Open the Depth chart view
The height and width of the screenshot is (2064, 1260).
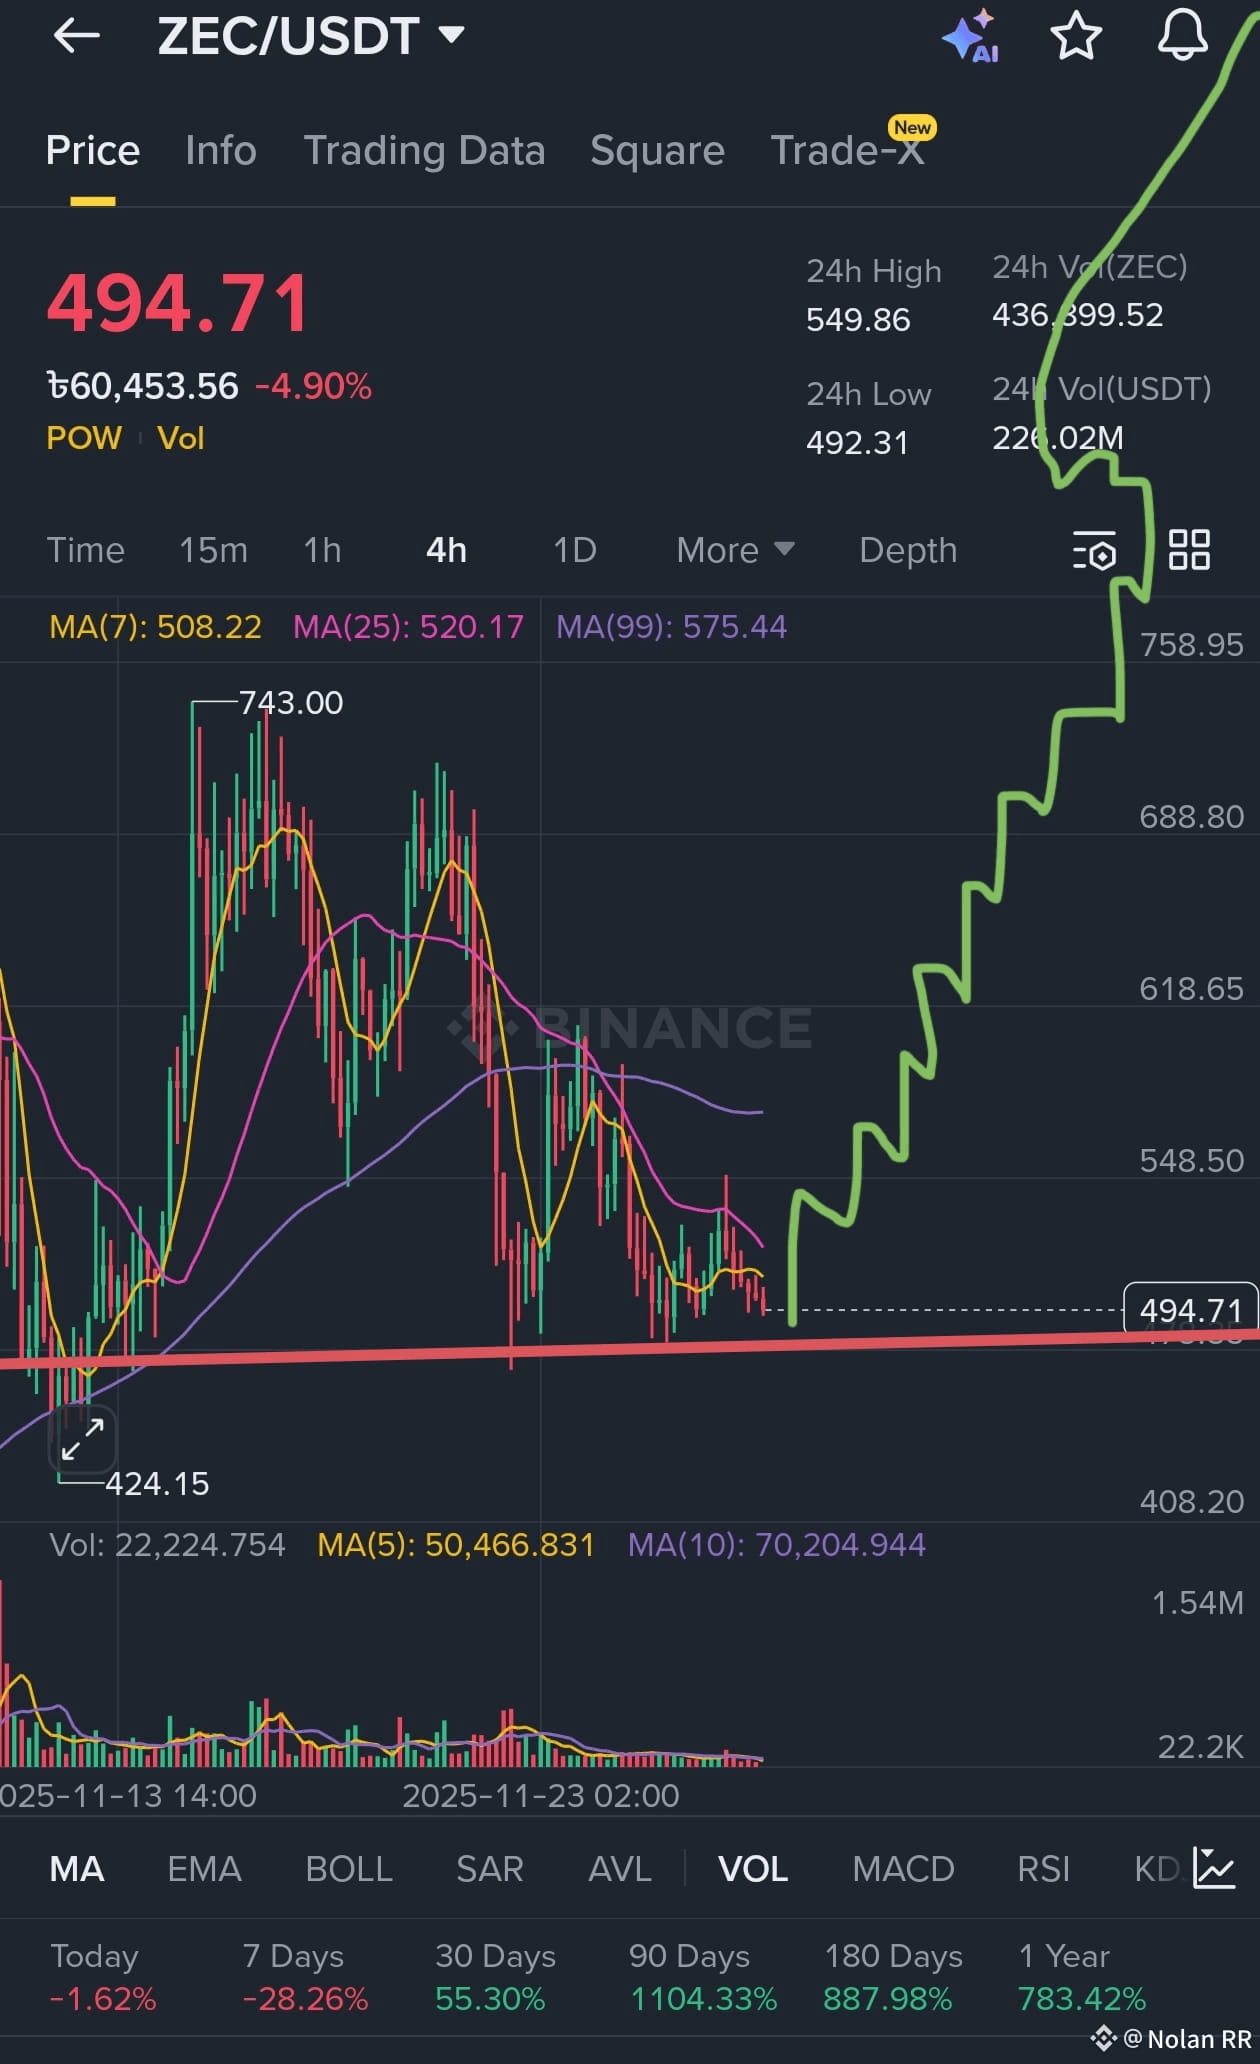point(908,550)
